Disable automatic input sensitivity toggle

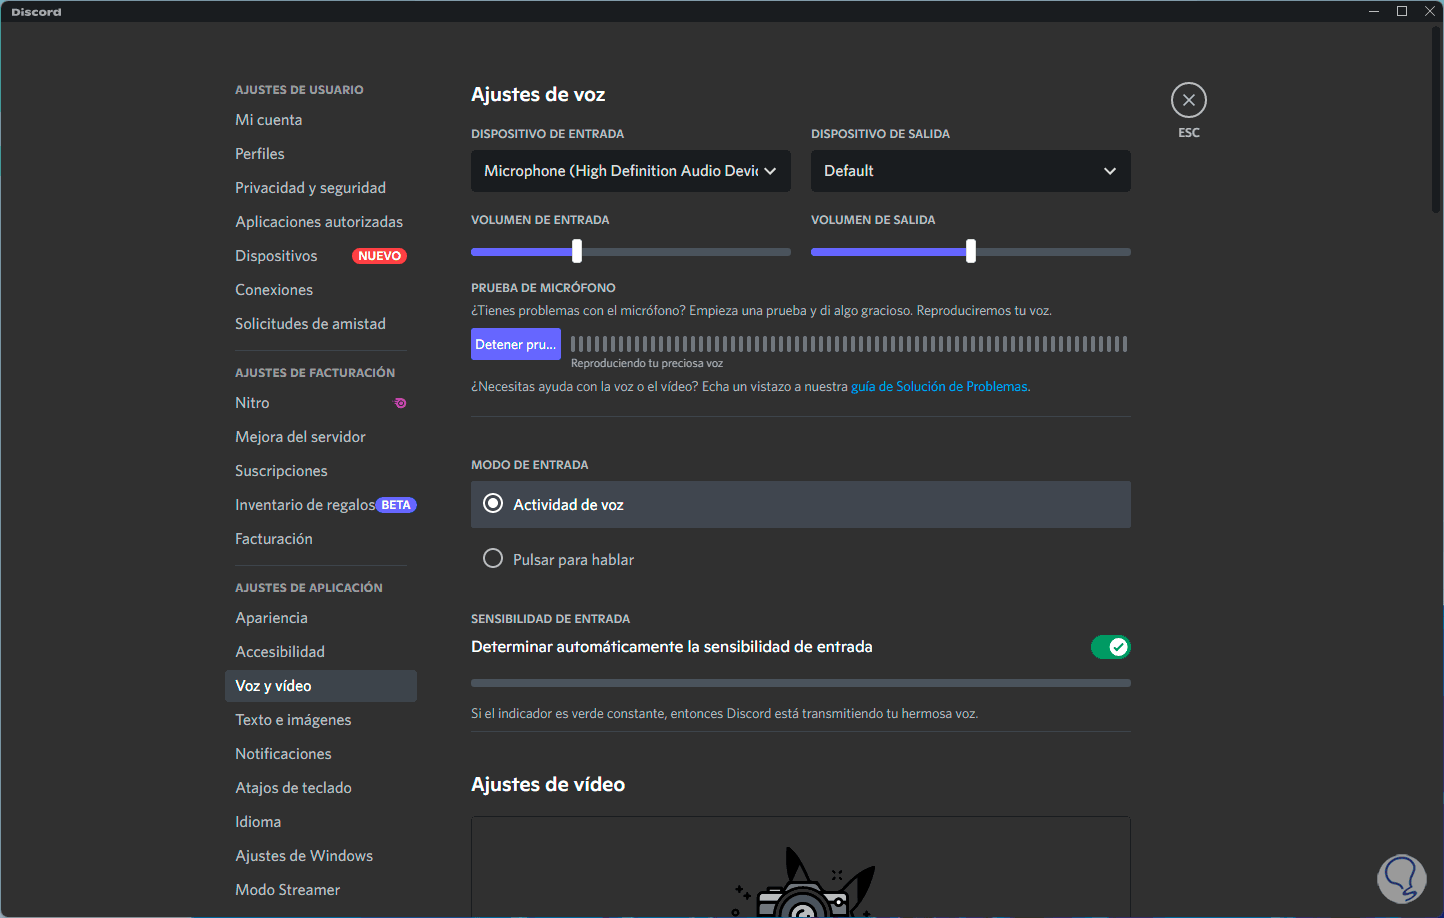pos(1110,647)
